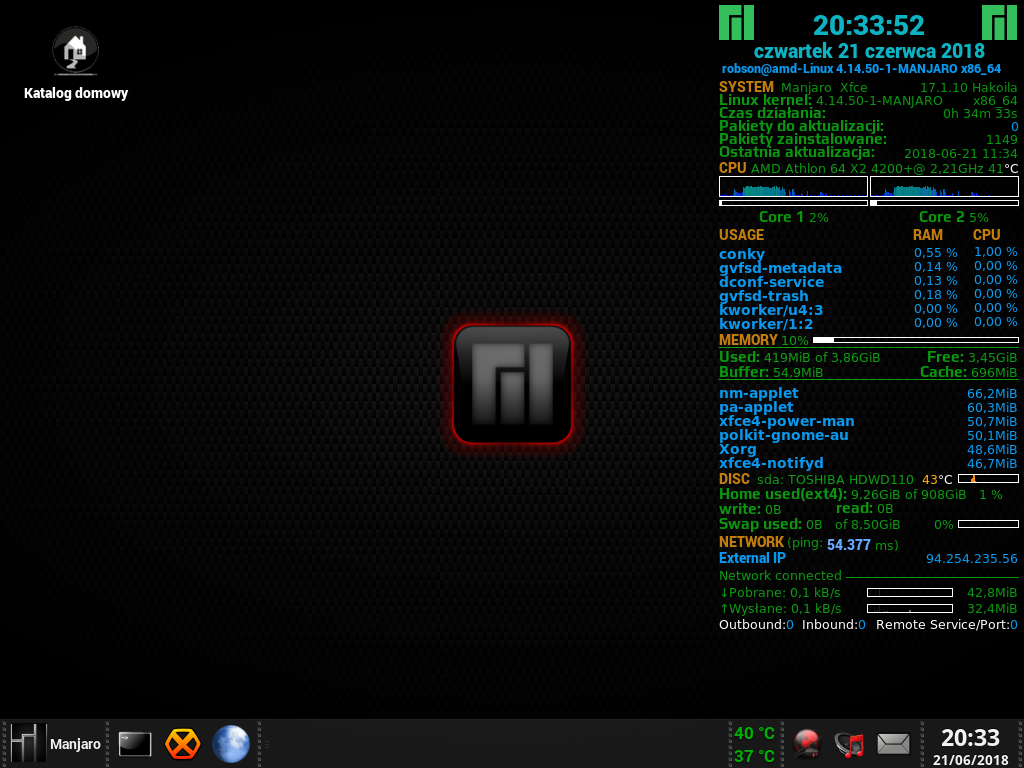The image size is (1024, 768).
Task: Click the robson@amd-Linux host line
Action: click(861, 69)
